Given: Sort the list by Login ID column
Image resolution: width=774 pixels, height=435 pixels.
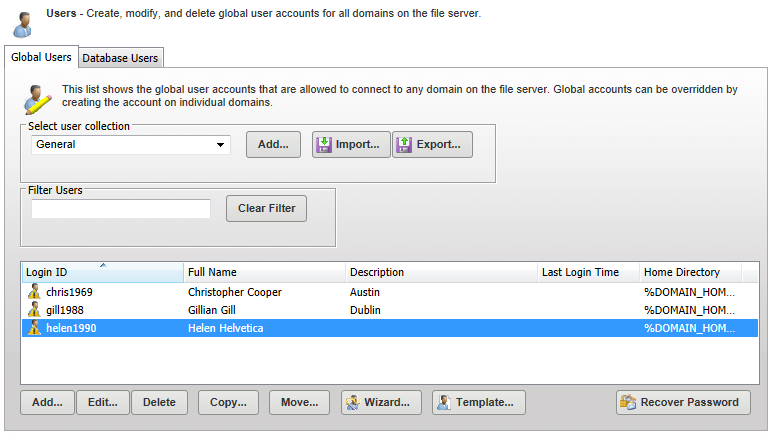Looking at the screenshot, I should (x=102, y=272).
